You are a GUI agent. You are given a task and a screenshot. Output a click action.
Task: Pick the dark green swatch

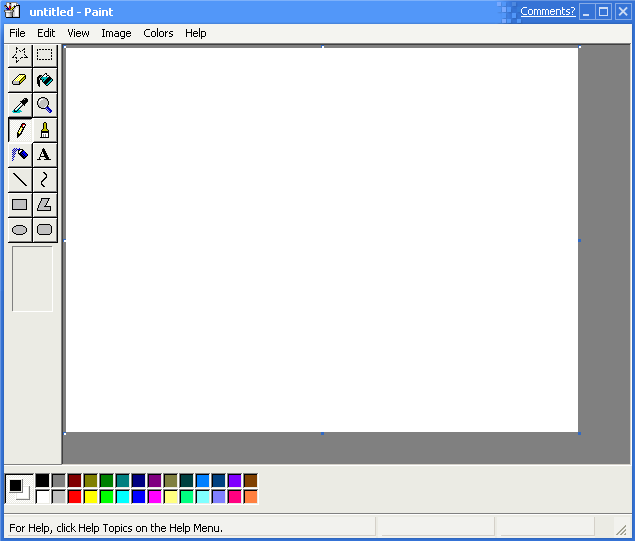pos(107,481)
